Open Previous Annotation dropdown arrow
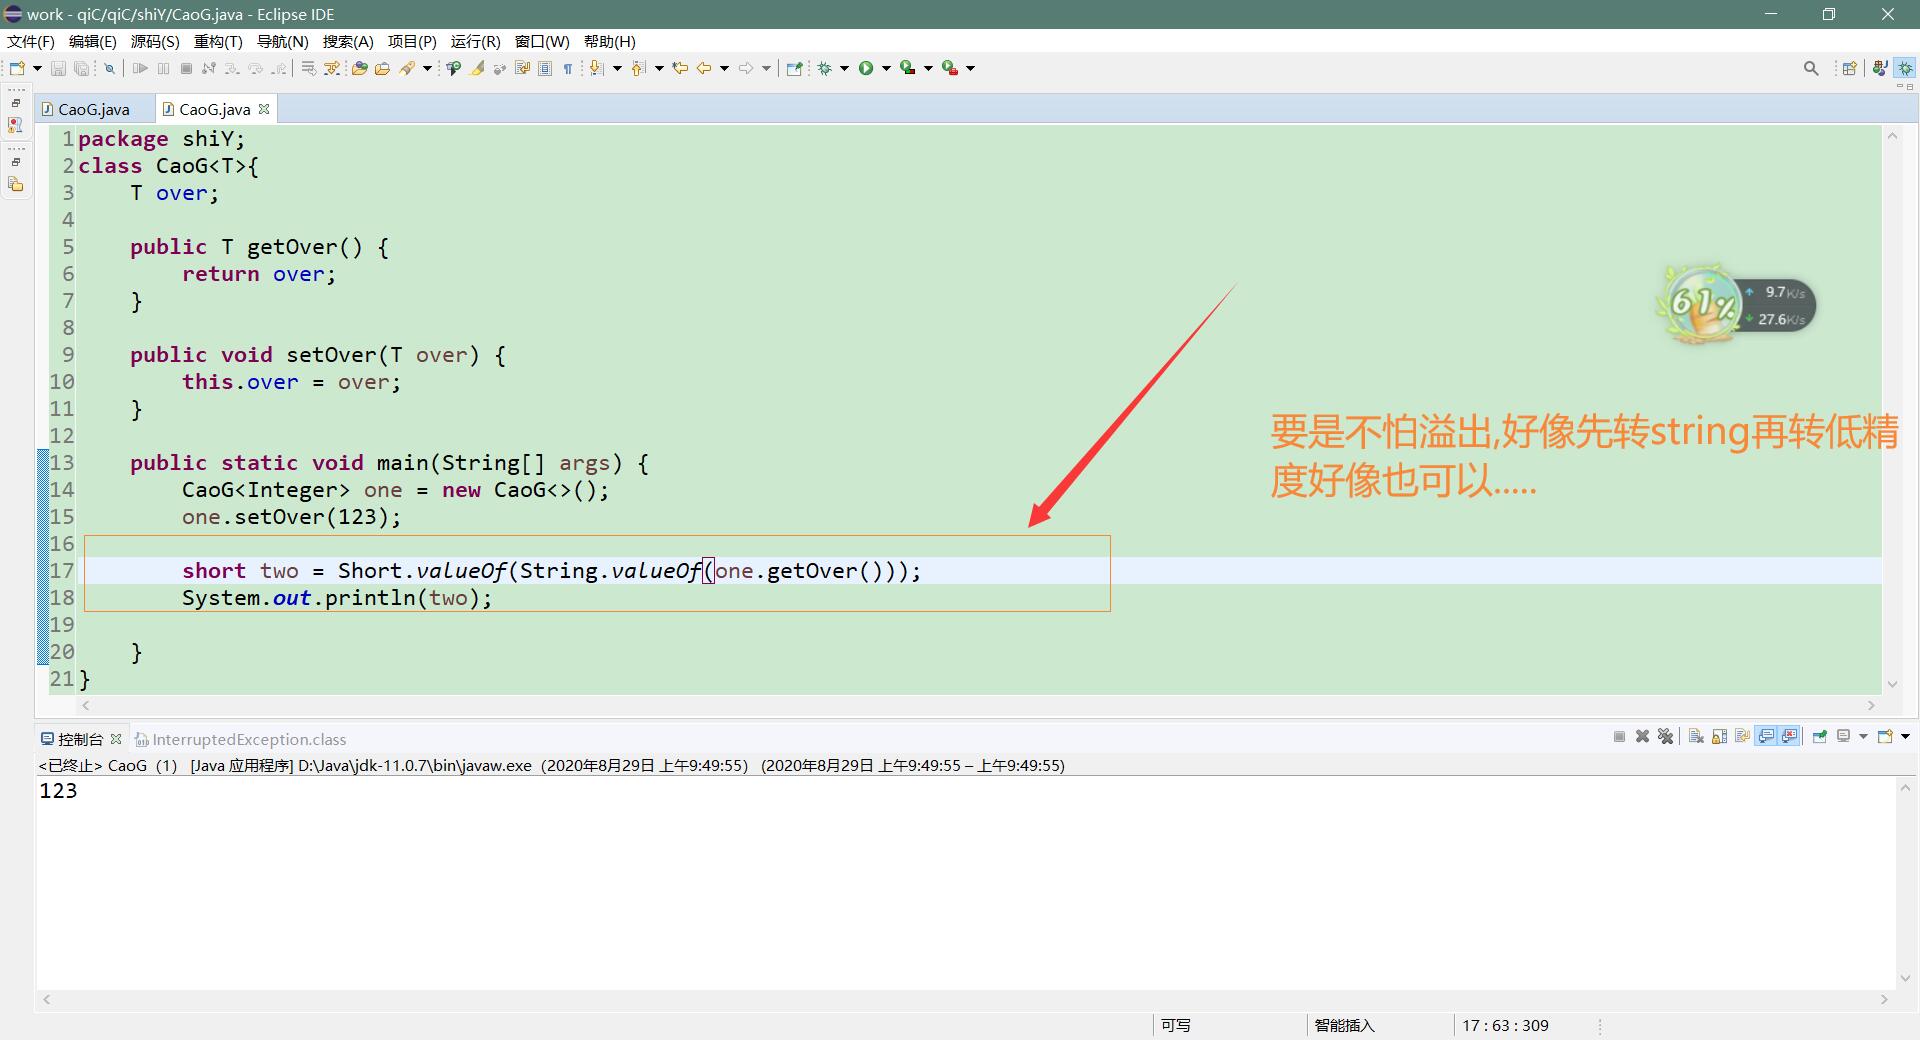The height and width of the screenshot is (1040, 1920). point(659,68)
